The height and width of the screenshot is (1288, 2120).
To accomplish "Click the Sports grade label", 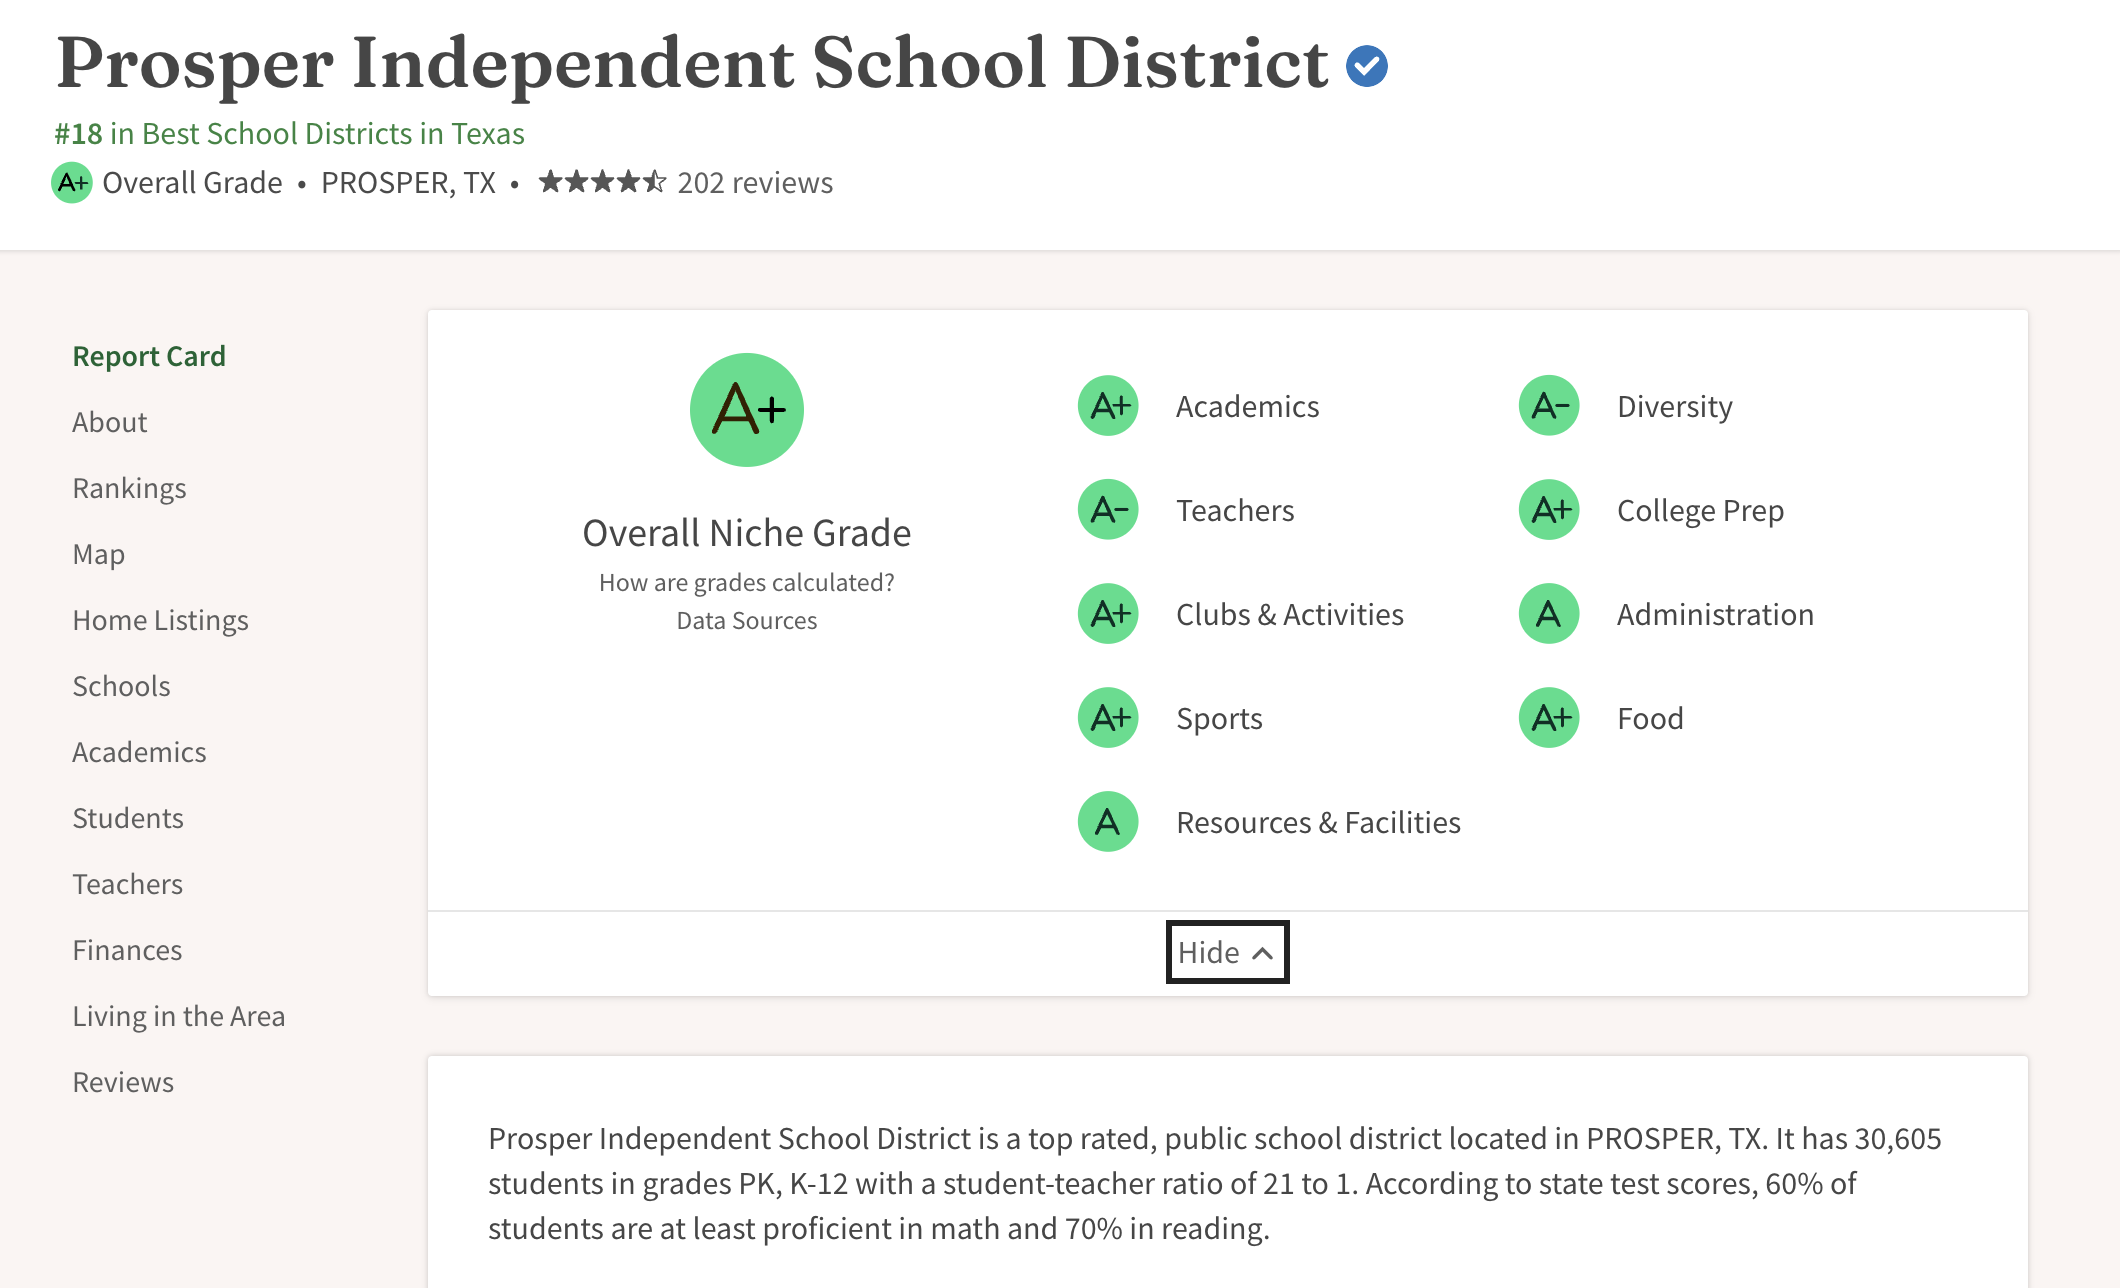I will point(1219,718).
